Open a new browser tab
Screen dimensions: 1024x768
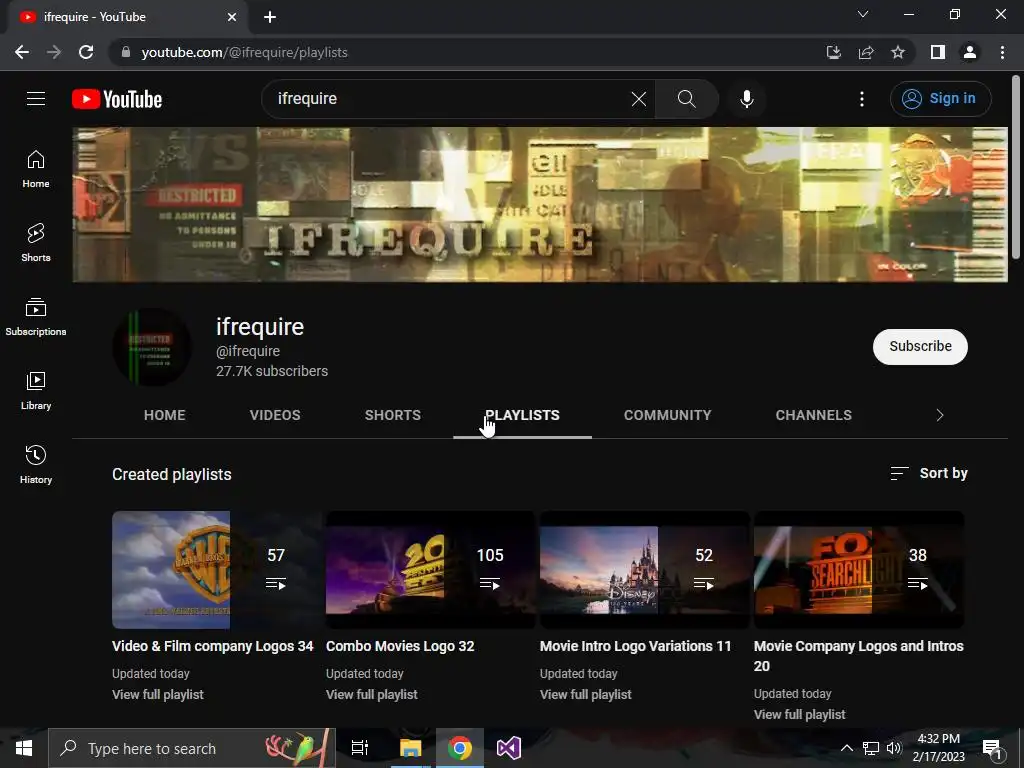tap(270, 17)
